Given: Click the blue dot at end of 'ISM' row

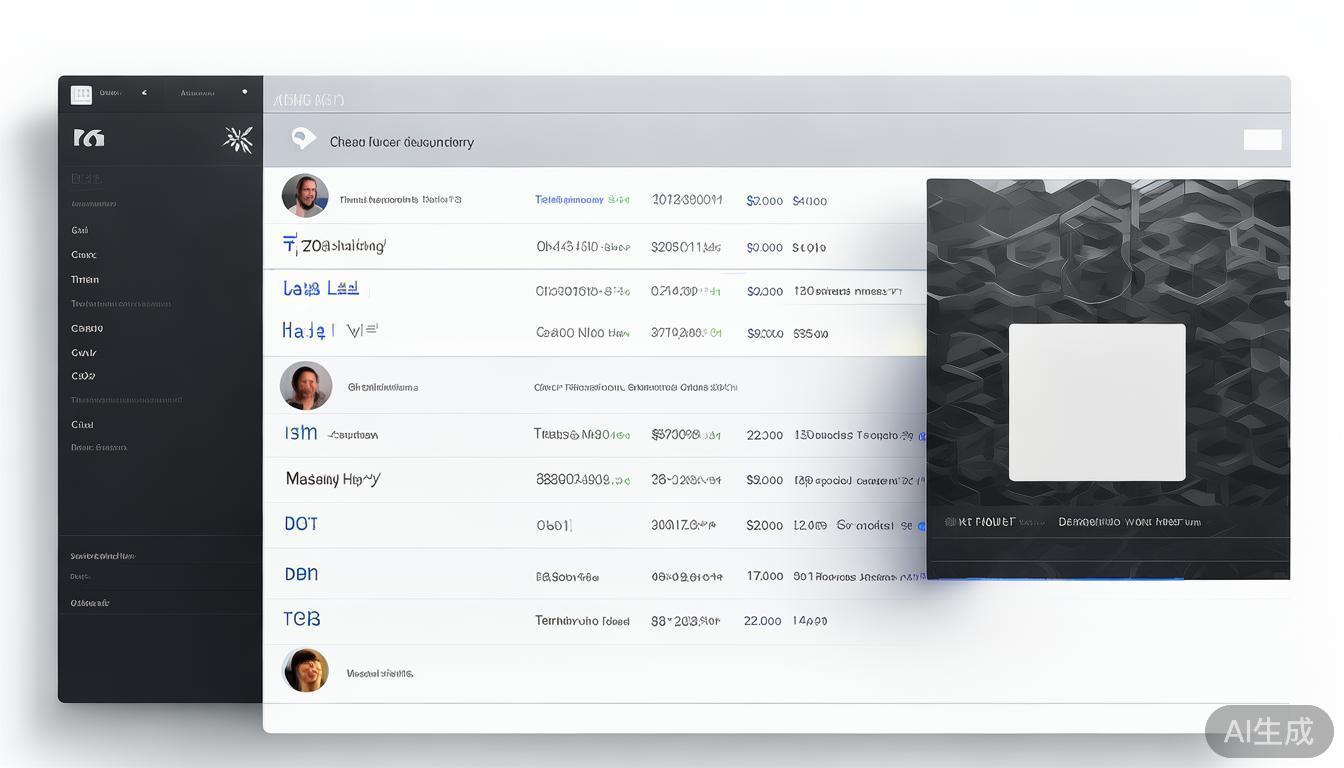Looking at the screenshot, I should point(922,436).
